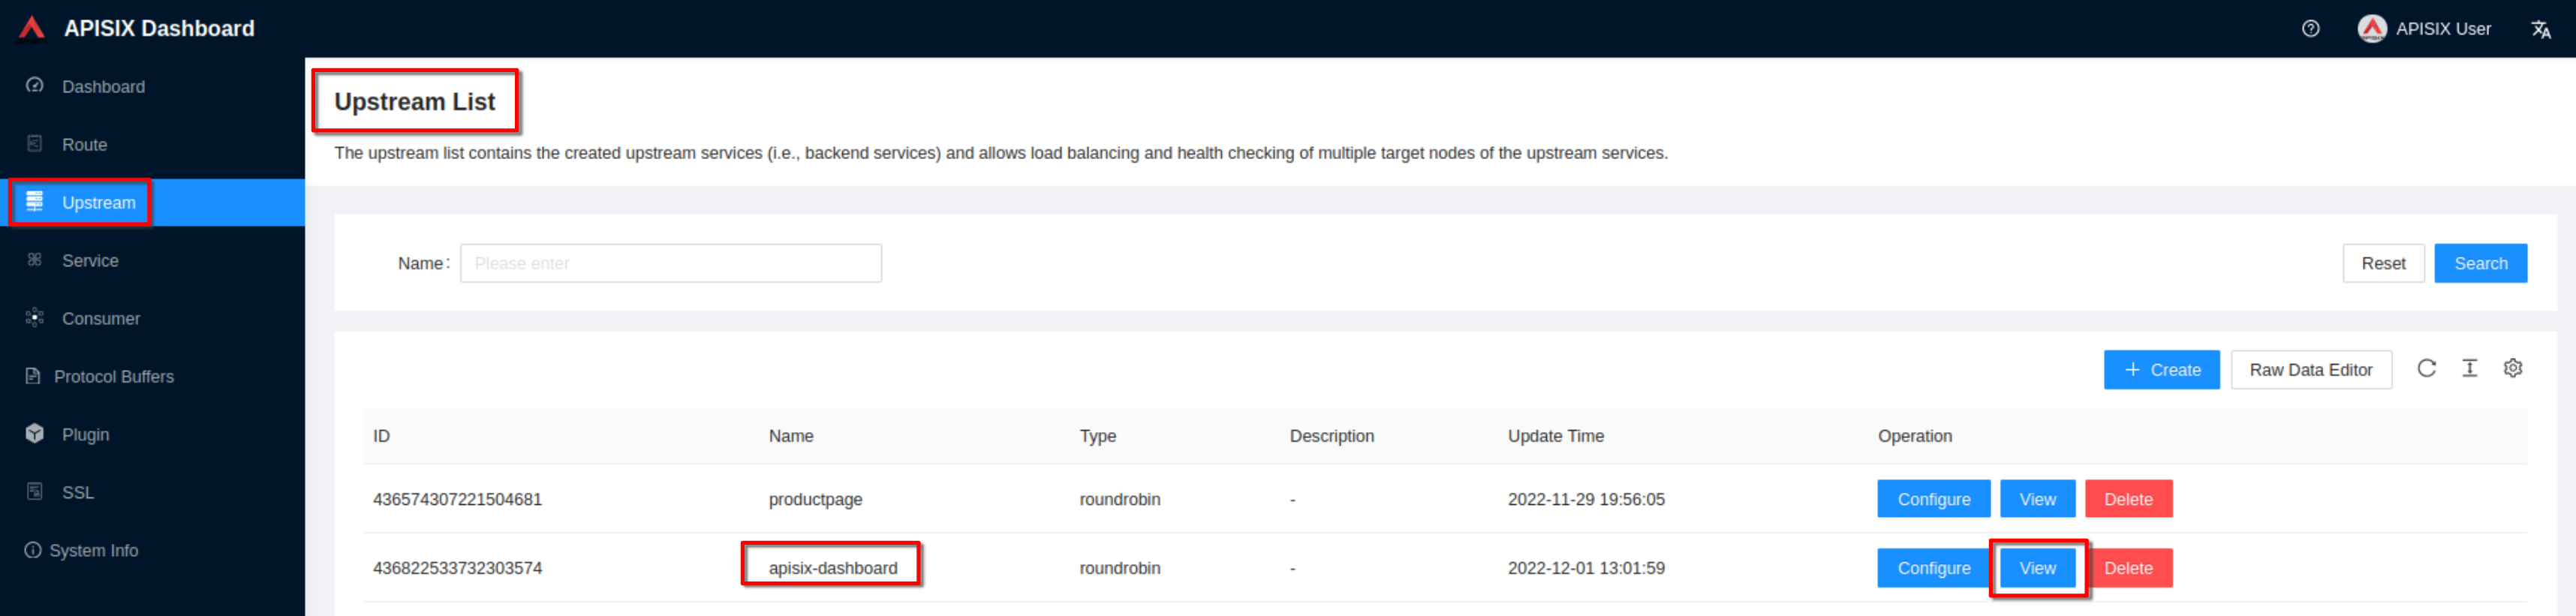This screenshot has width=2576, height=616.
Task: Select Upstream in the sidebar
Action: (98, 203)
